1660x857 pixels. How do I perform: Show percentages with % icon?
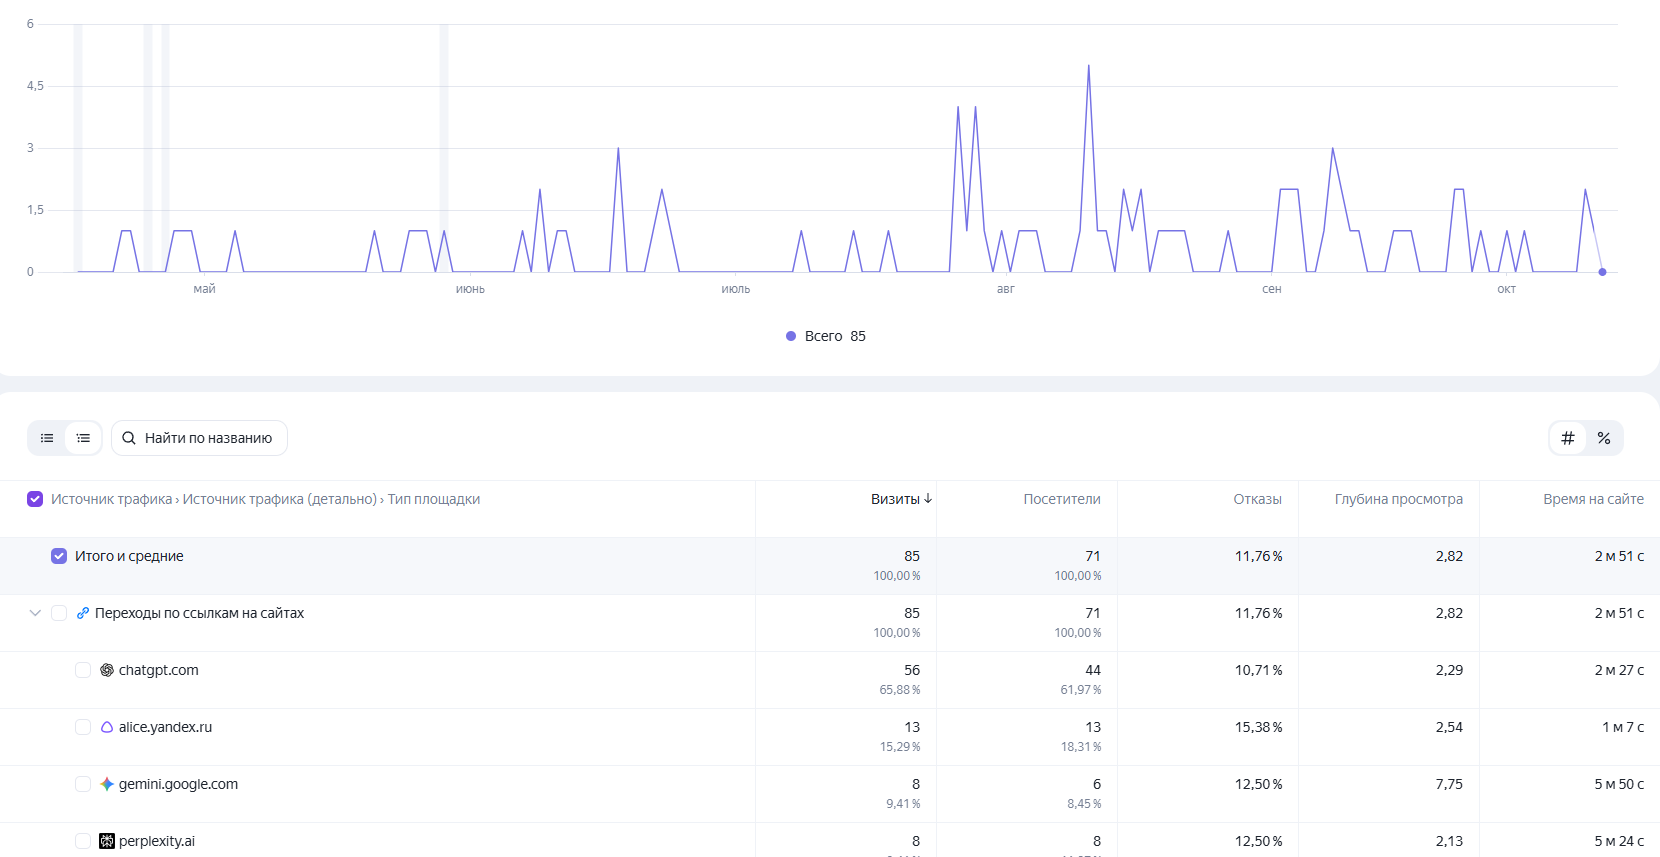(x=1604, y=438)
